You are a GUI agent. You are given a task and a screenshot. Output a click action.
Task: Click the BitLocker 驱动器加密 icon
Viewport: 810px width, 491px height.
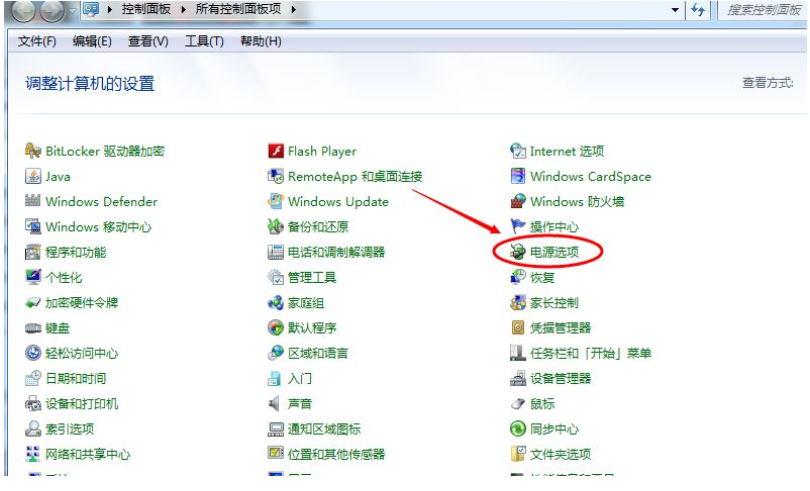pyautogui.click(x=33, y=152)
